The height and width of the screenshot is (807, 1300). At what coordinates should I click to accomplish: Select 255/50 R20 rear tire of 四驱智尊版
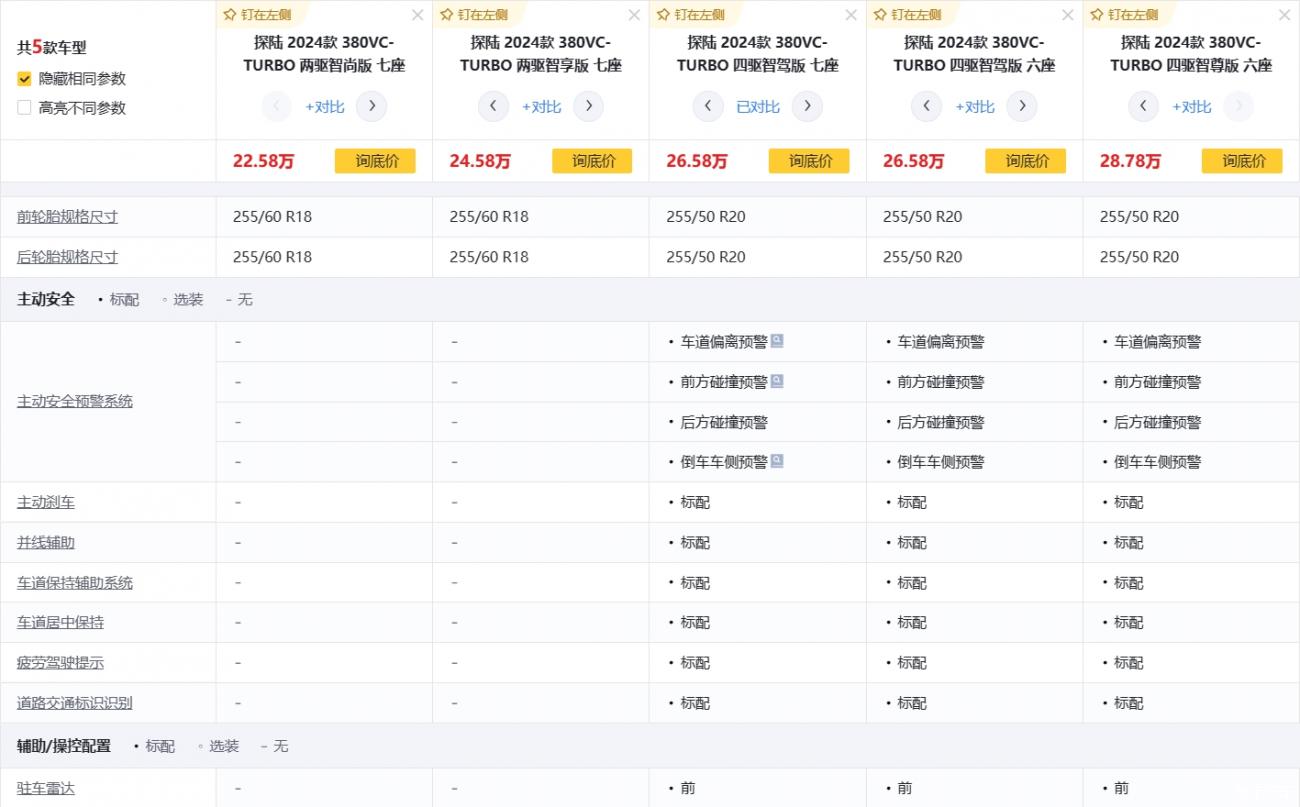click(1139, 257)
